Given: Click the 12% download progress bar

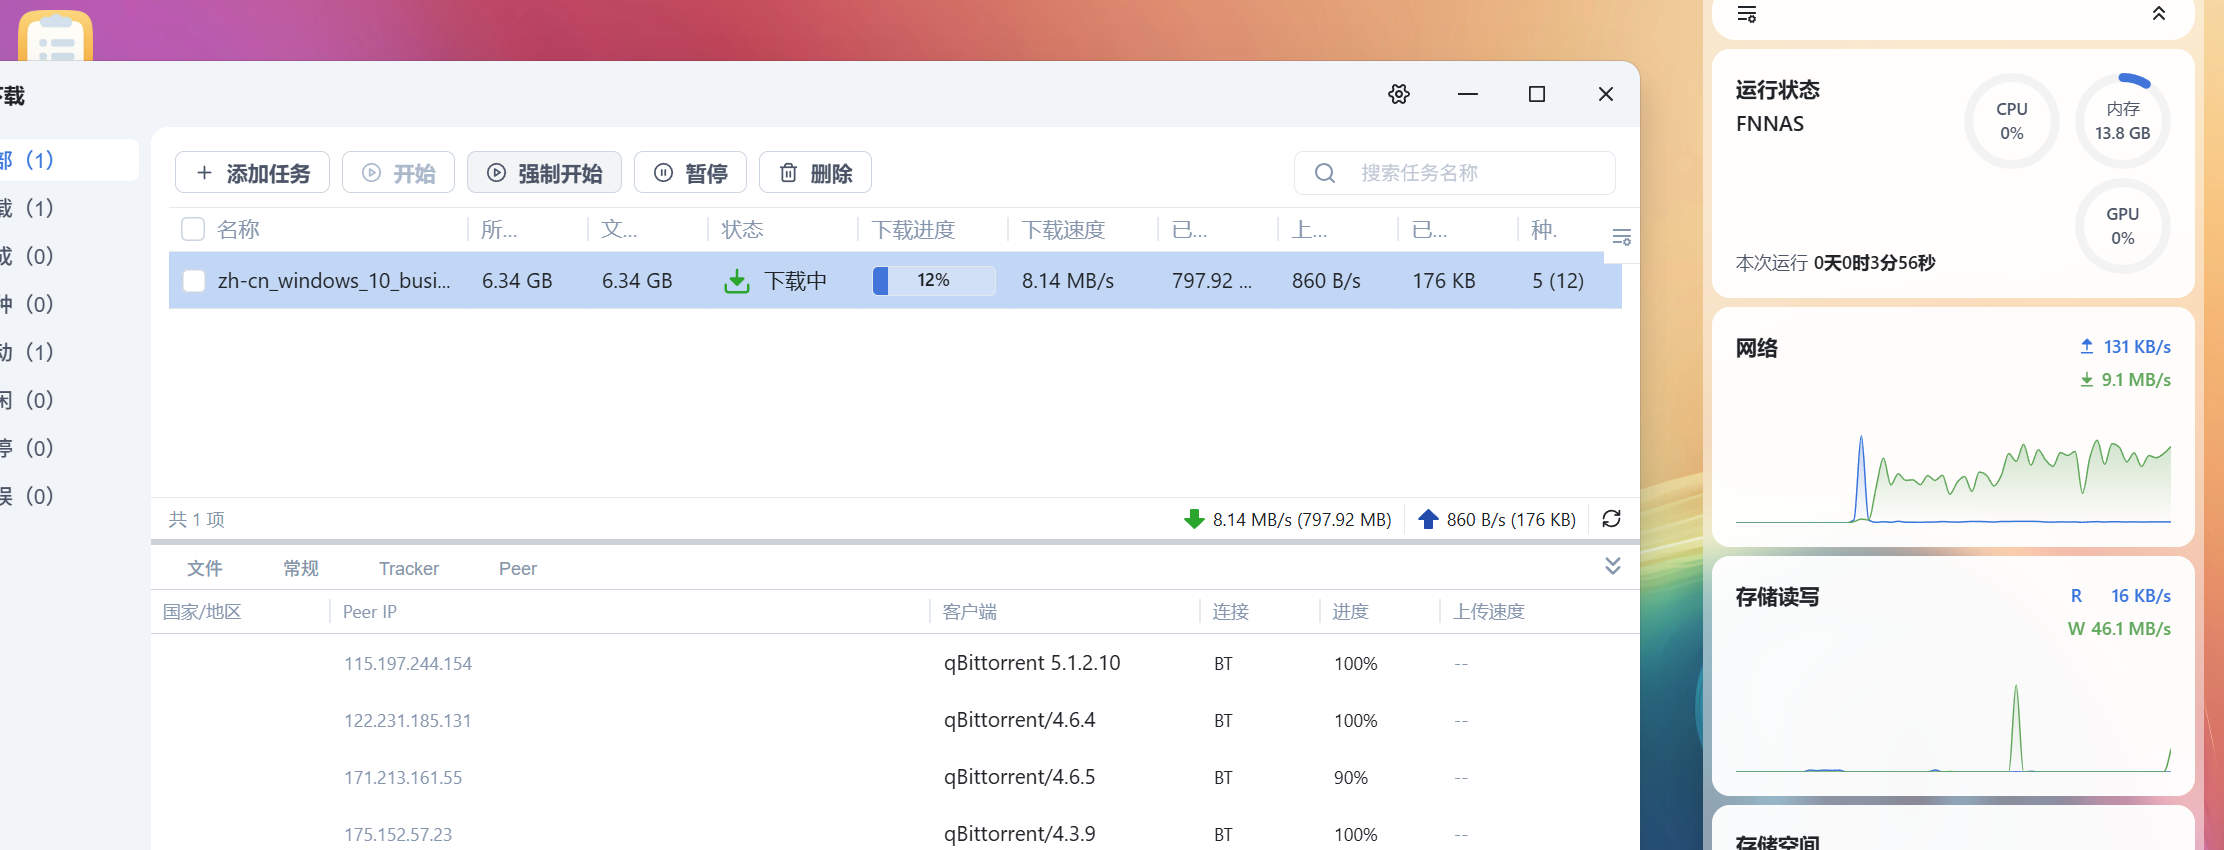Looking at the screenshot, I should (933, 281).
